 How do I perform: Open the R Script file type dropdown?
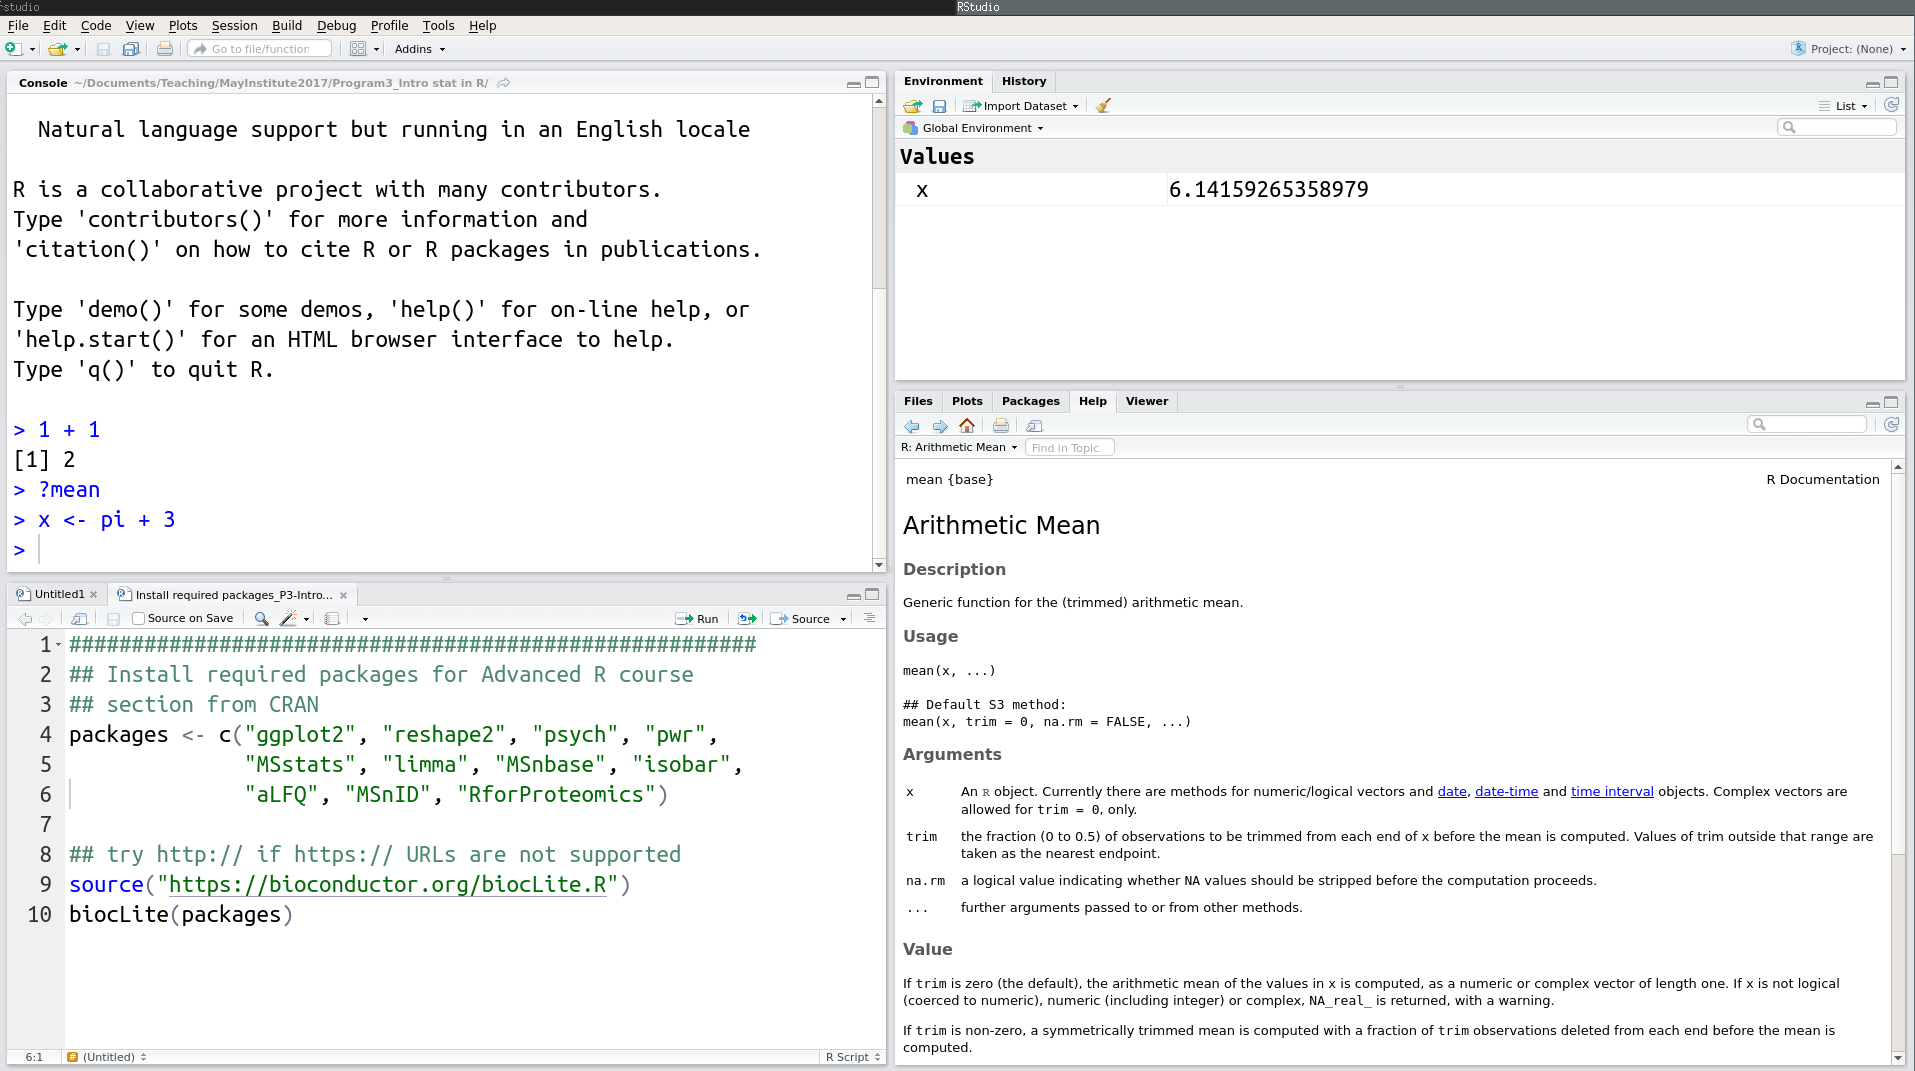(853, 1057)
